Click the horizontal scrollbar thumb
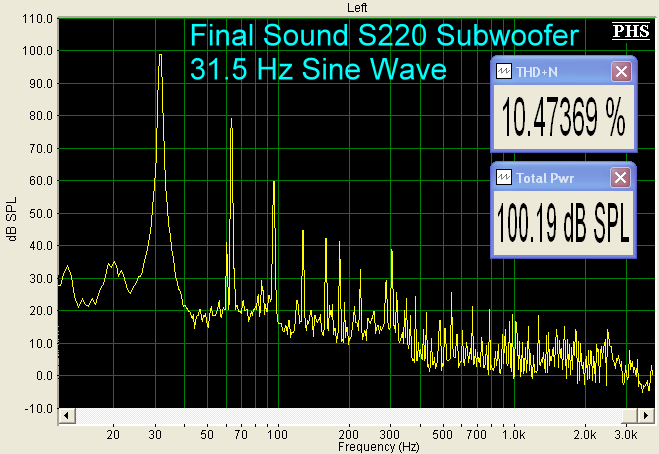659x454 pixels. pos(630,416)
